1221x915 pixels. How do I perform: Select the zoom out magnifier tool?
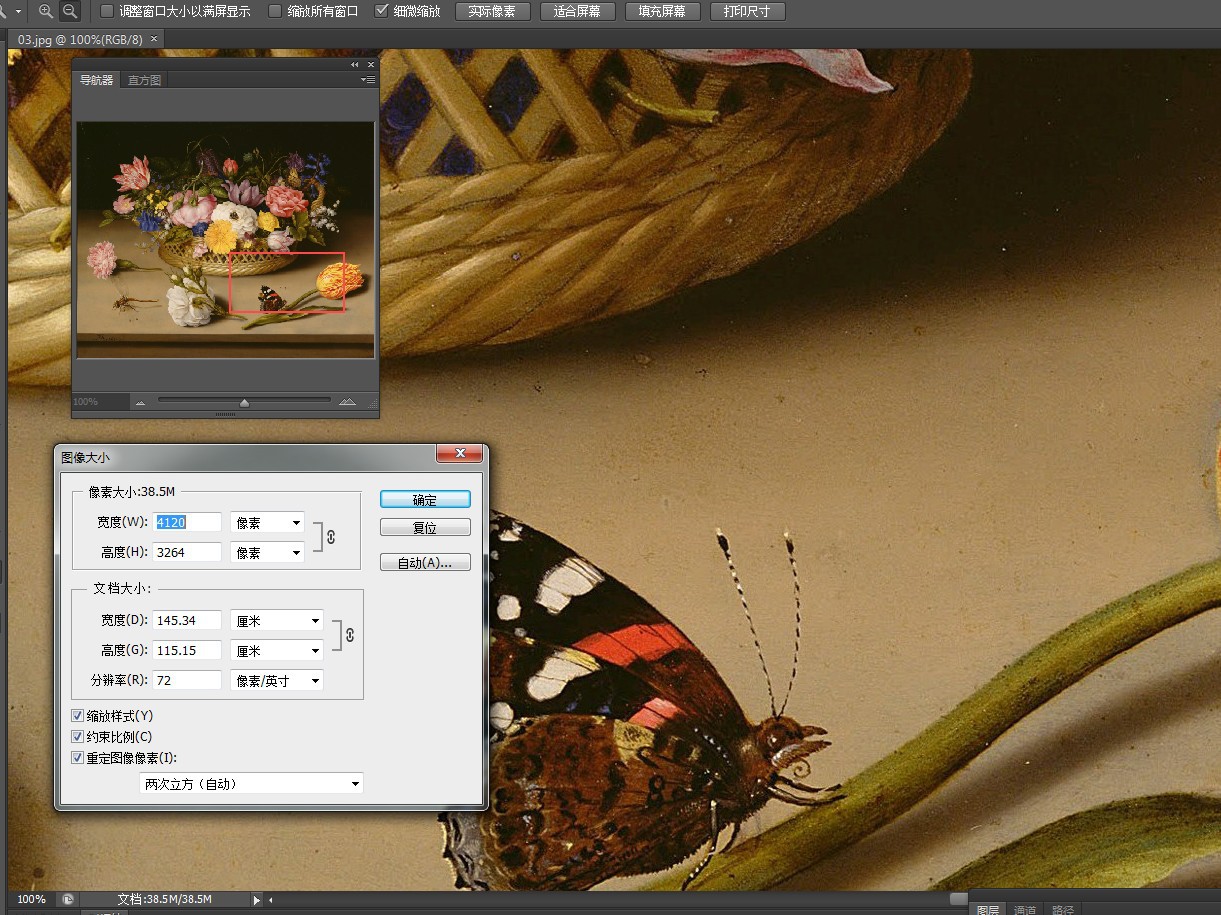[x=70, y=11]
